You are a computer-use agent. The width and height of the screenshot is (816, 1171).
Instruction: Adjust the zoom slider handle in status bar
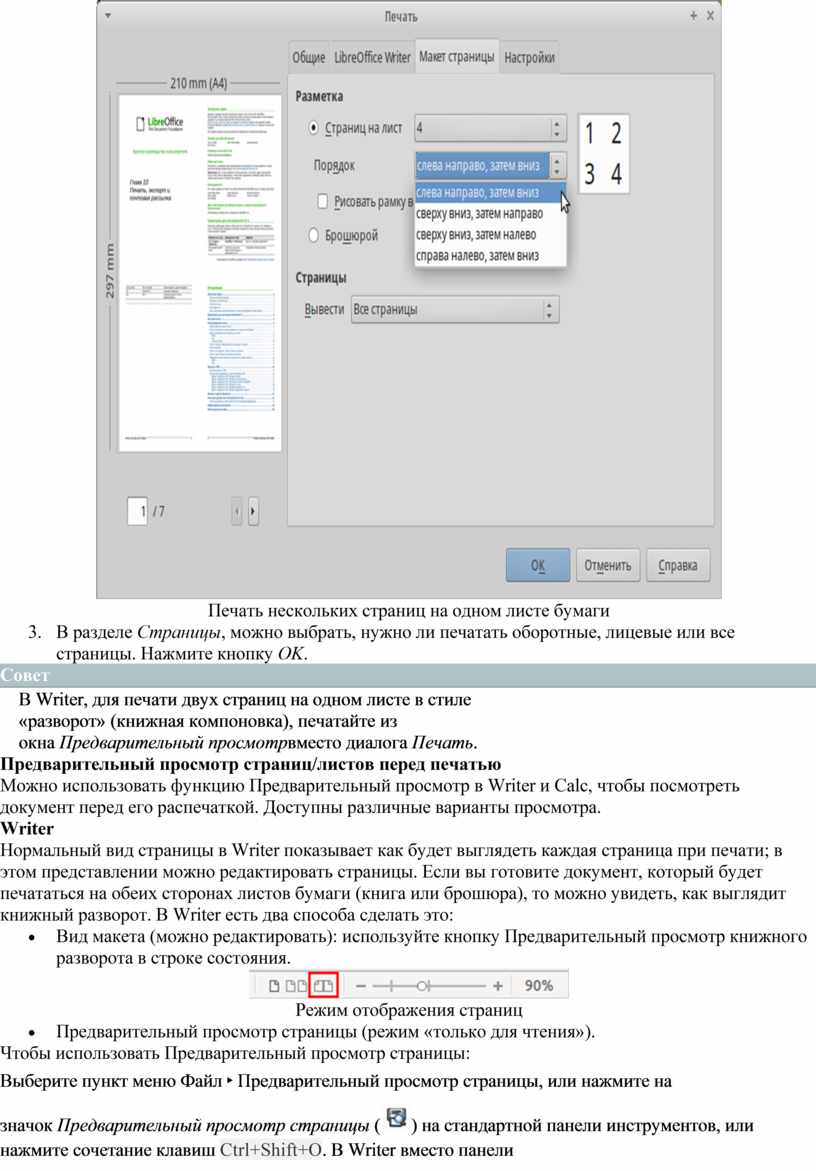tap(423, 986)
